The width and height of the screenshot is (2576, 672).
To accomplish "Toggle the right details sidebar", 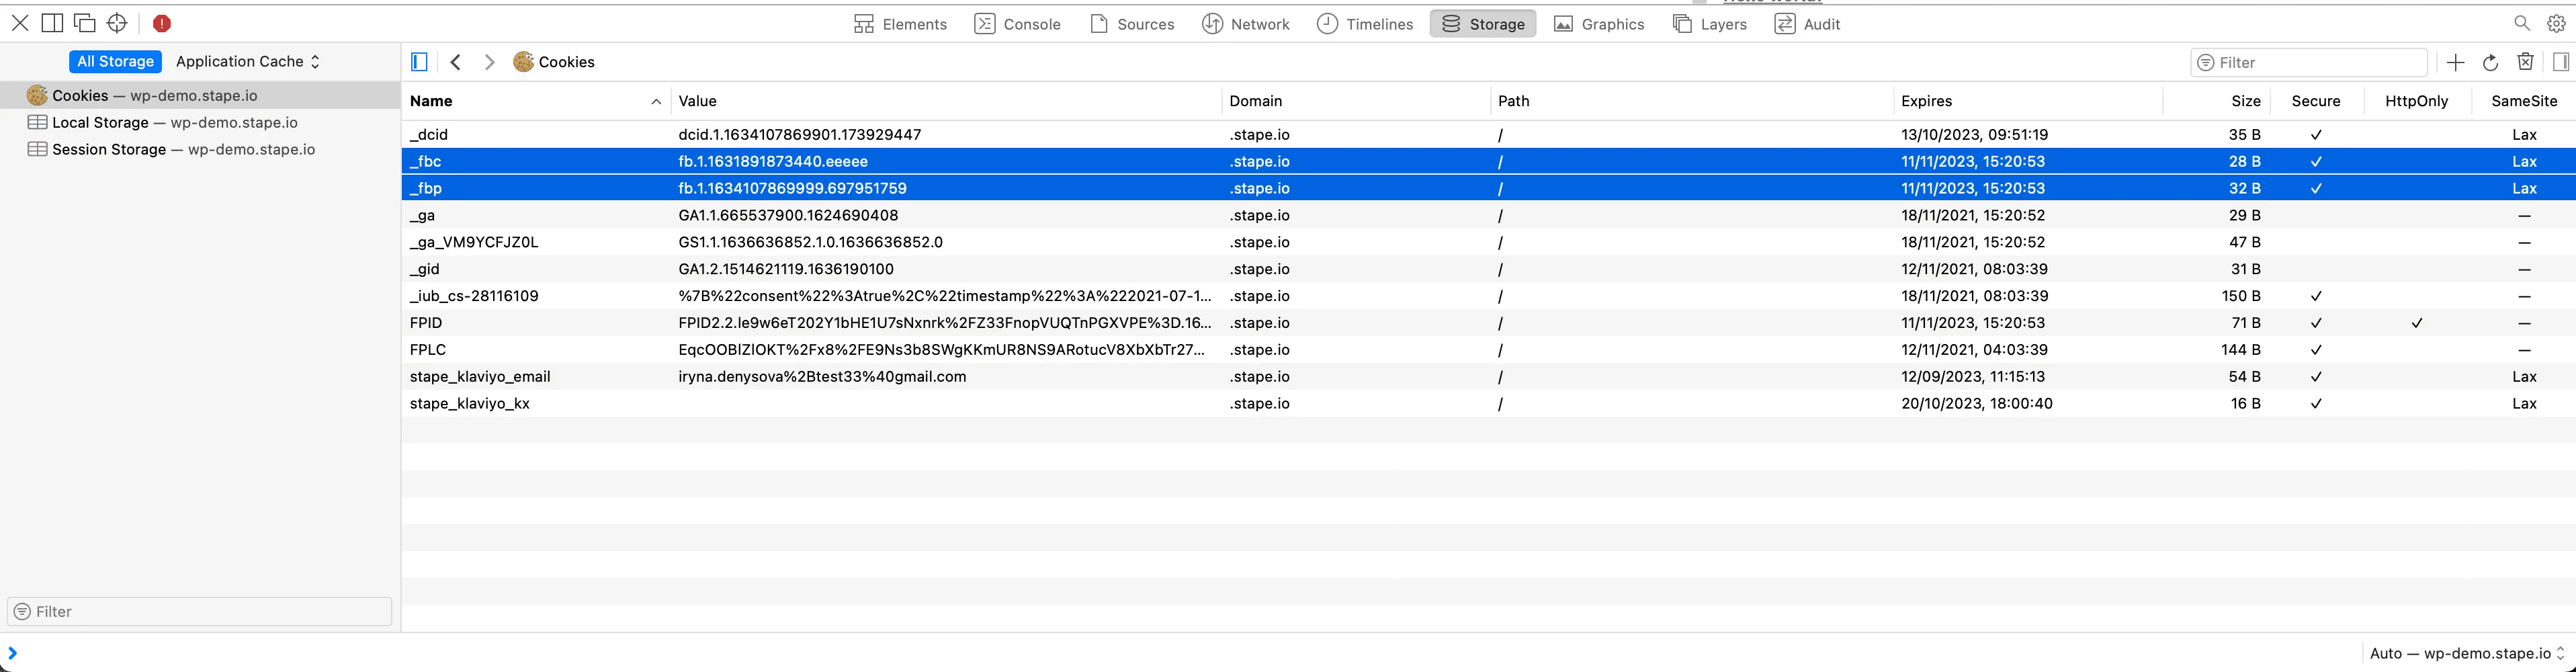I will tap(2560, 62).
